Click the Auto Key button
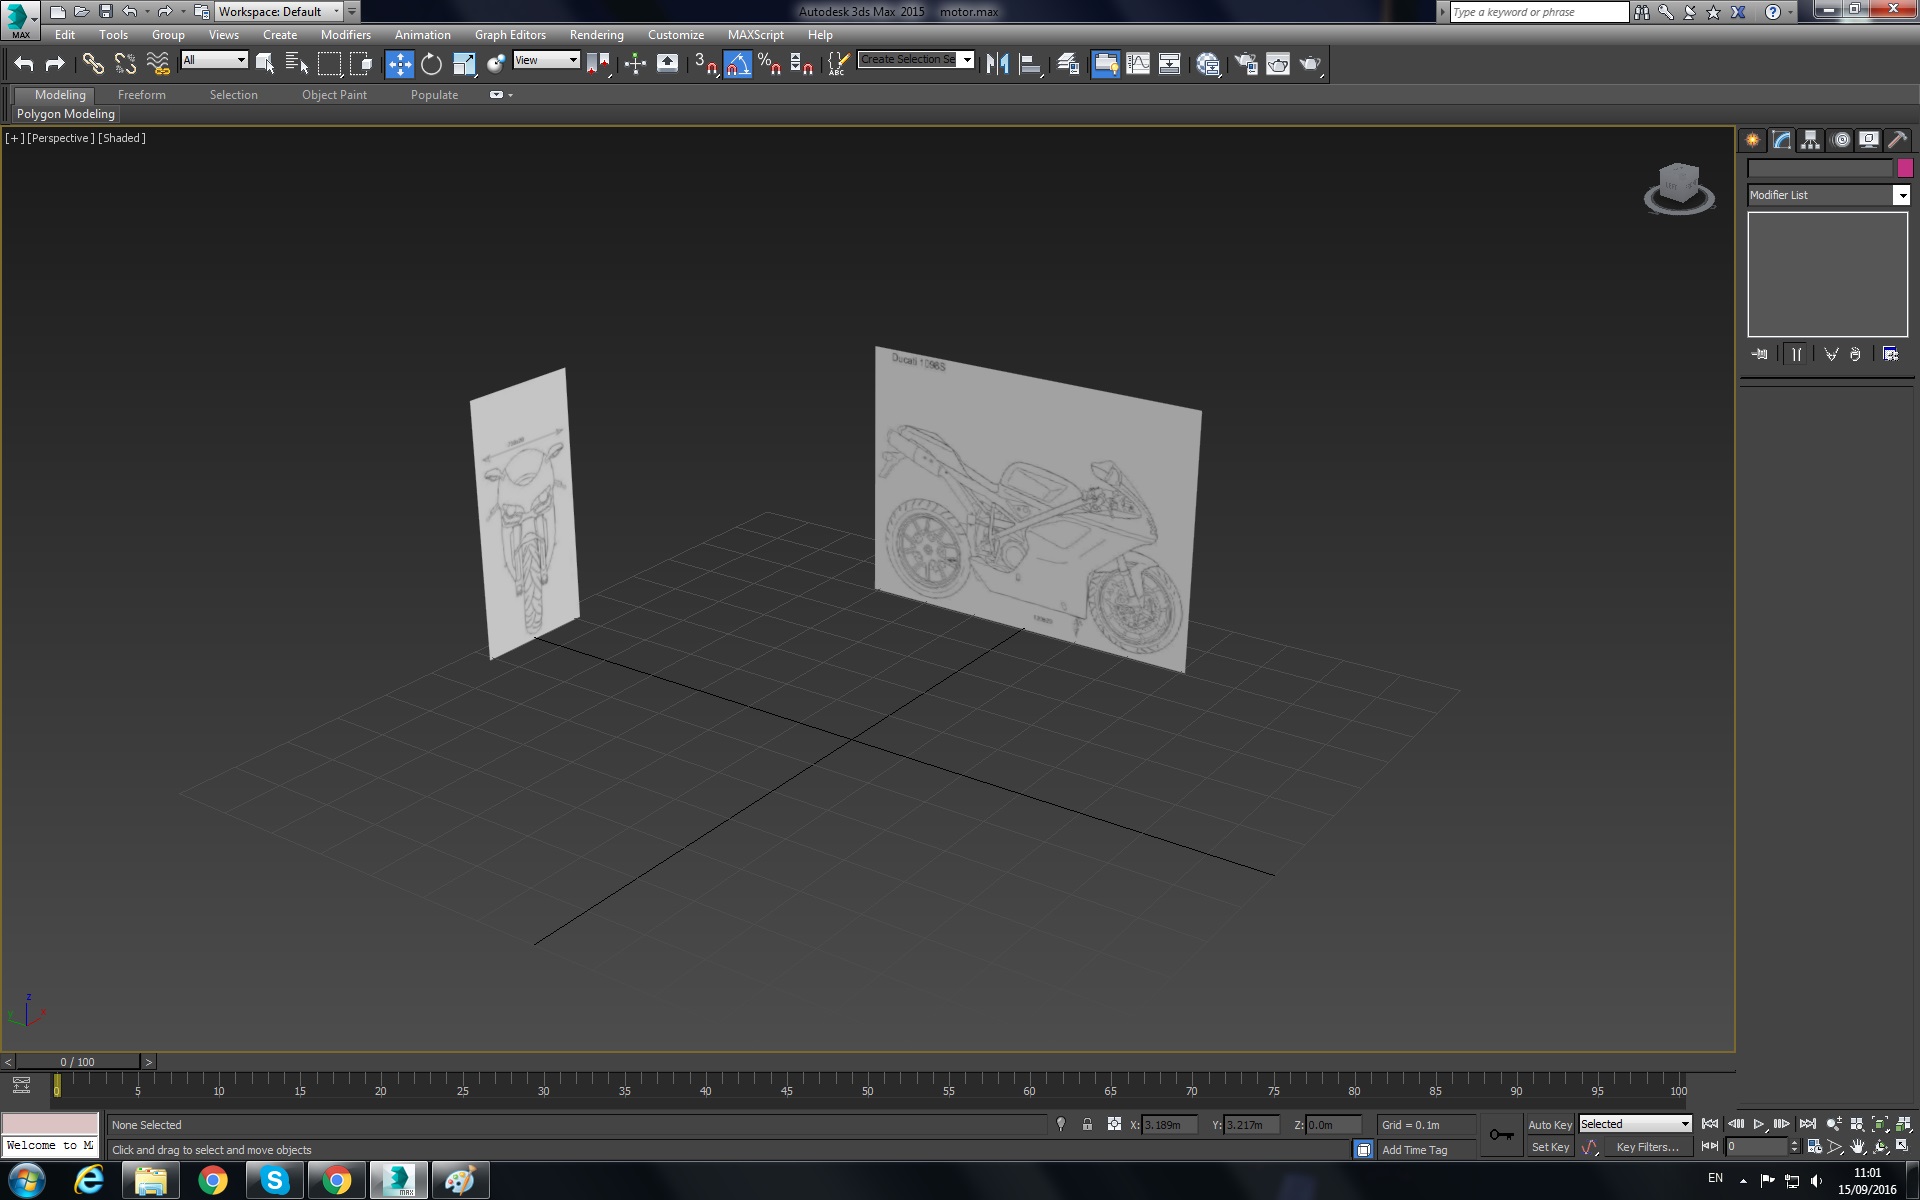1920x1200 pixels. click(1549, 1125)
